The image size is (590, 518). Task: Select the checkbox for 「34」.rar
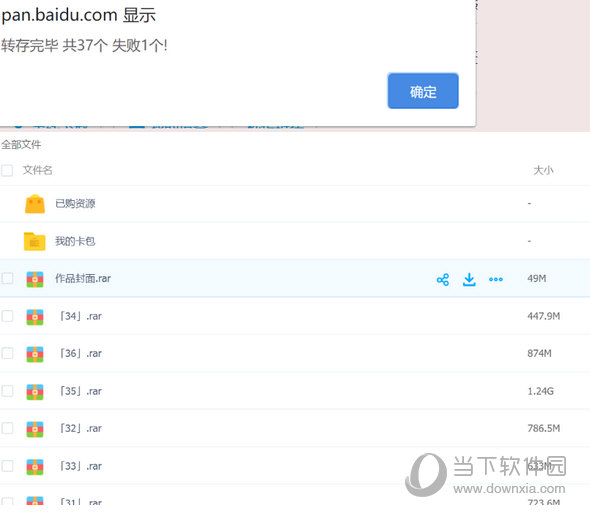click(7, 316)
